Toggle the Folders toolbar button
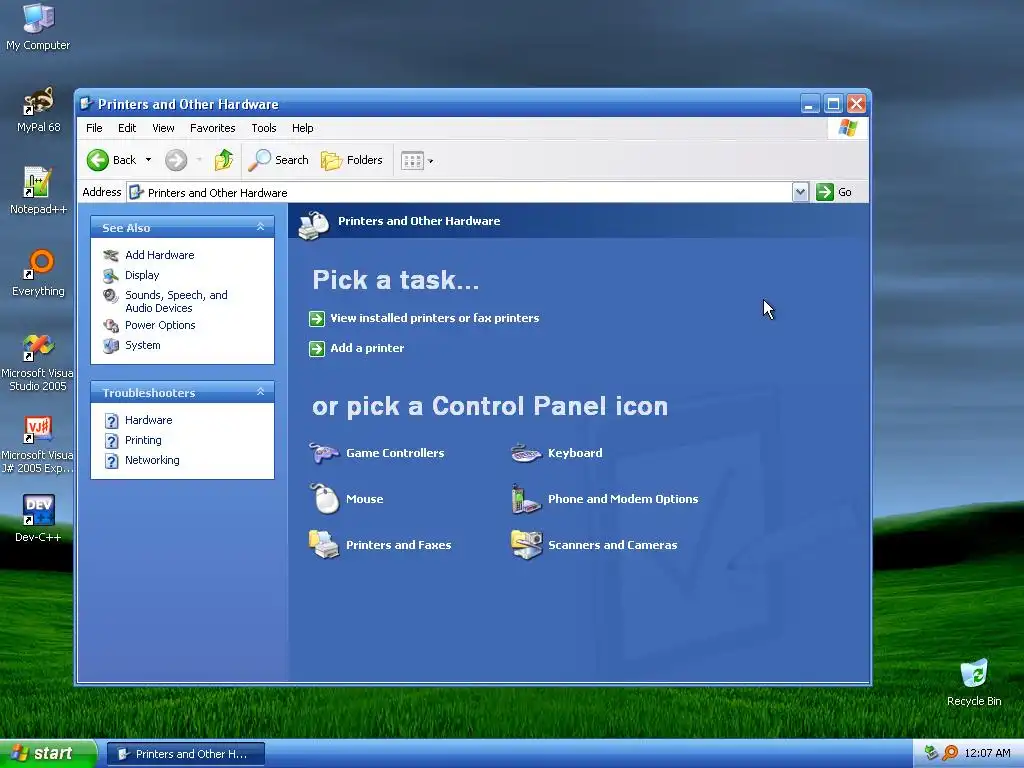 pos(351,160)
